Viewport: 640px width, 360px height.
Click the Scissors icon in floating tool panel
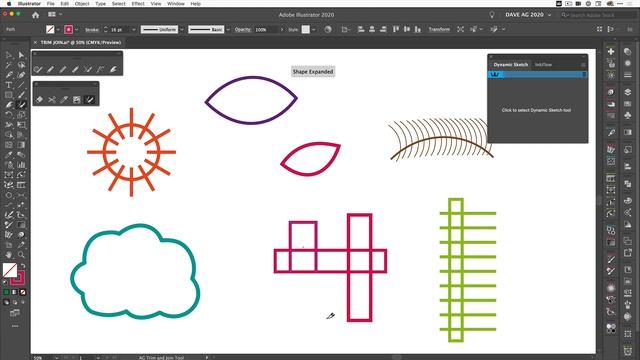(x=52, y=100)
